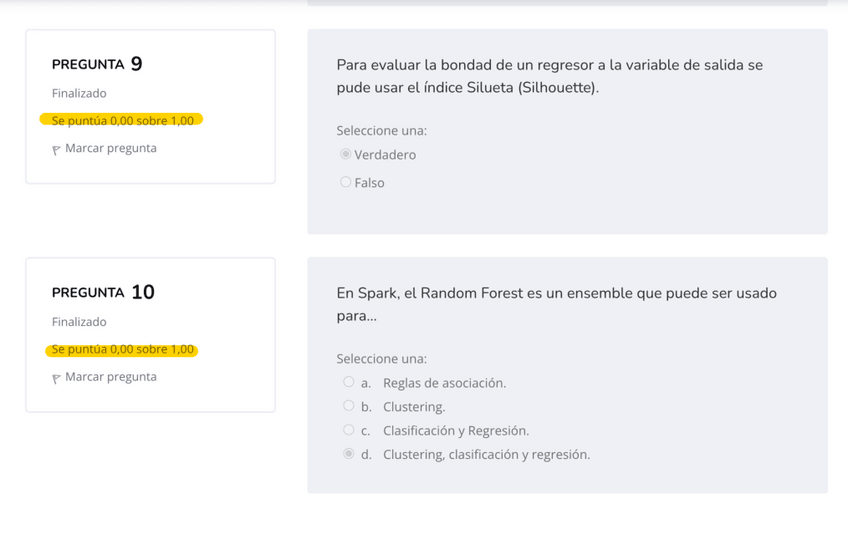Click the 'PREGUNTA 10' heading
The height and width of the screenshot is (550, 848).
tap(103, 293)
